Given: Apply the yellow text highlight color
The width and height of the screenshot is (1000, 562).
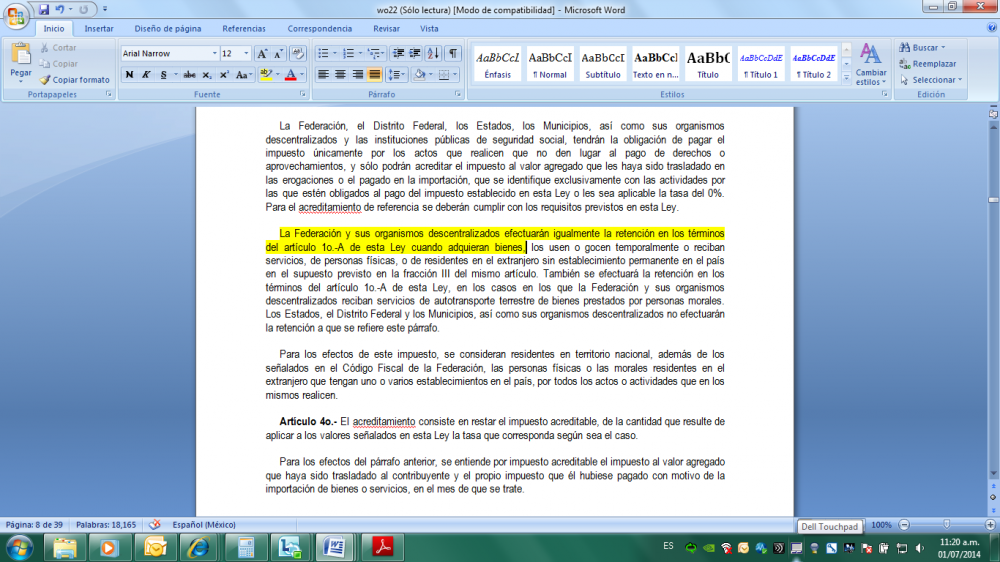Looking at the screenshot, I should [x=266, y=75].
